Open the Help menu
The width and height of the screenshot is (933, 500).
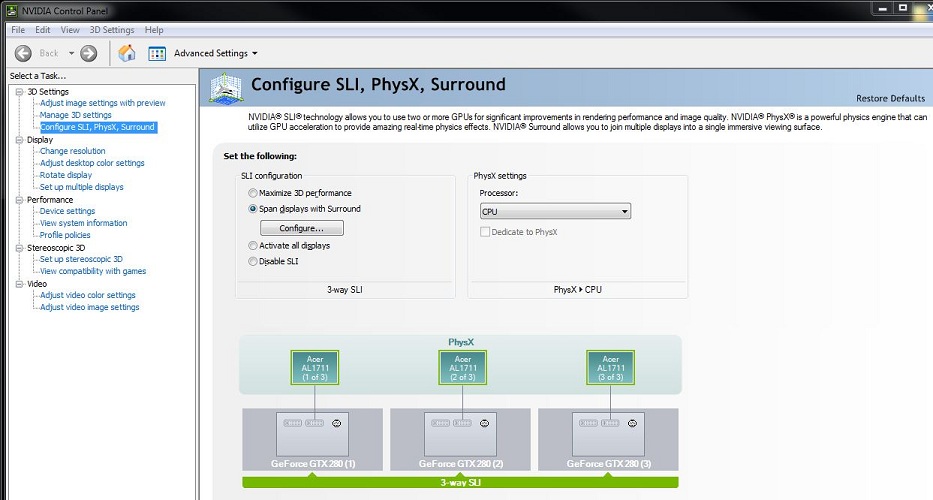tap(154, 30)
